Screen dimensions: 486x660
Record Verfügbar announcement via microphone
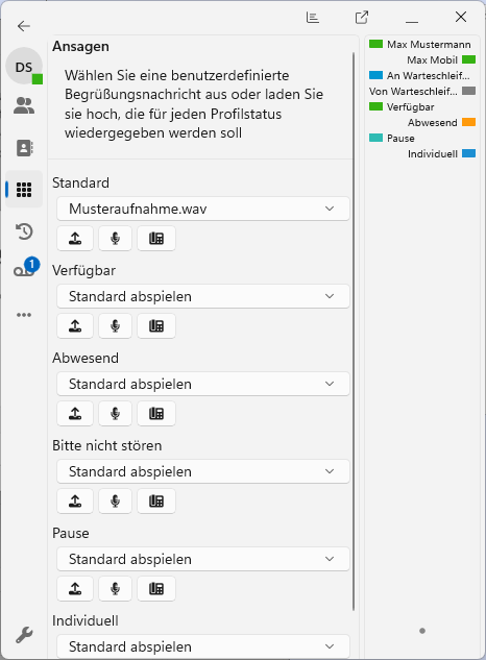(115, 326)
